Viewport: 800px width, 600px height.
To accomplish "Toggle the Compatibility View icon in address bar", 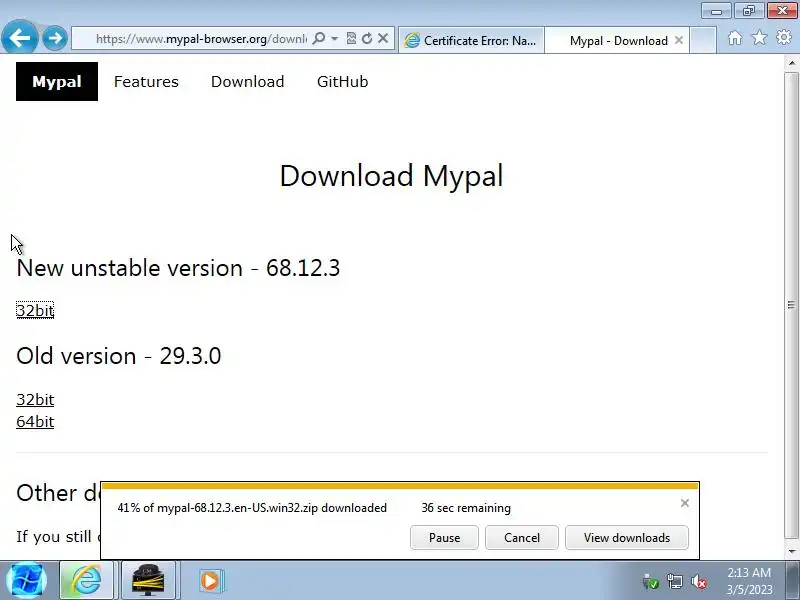I will 351,39.
